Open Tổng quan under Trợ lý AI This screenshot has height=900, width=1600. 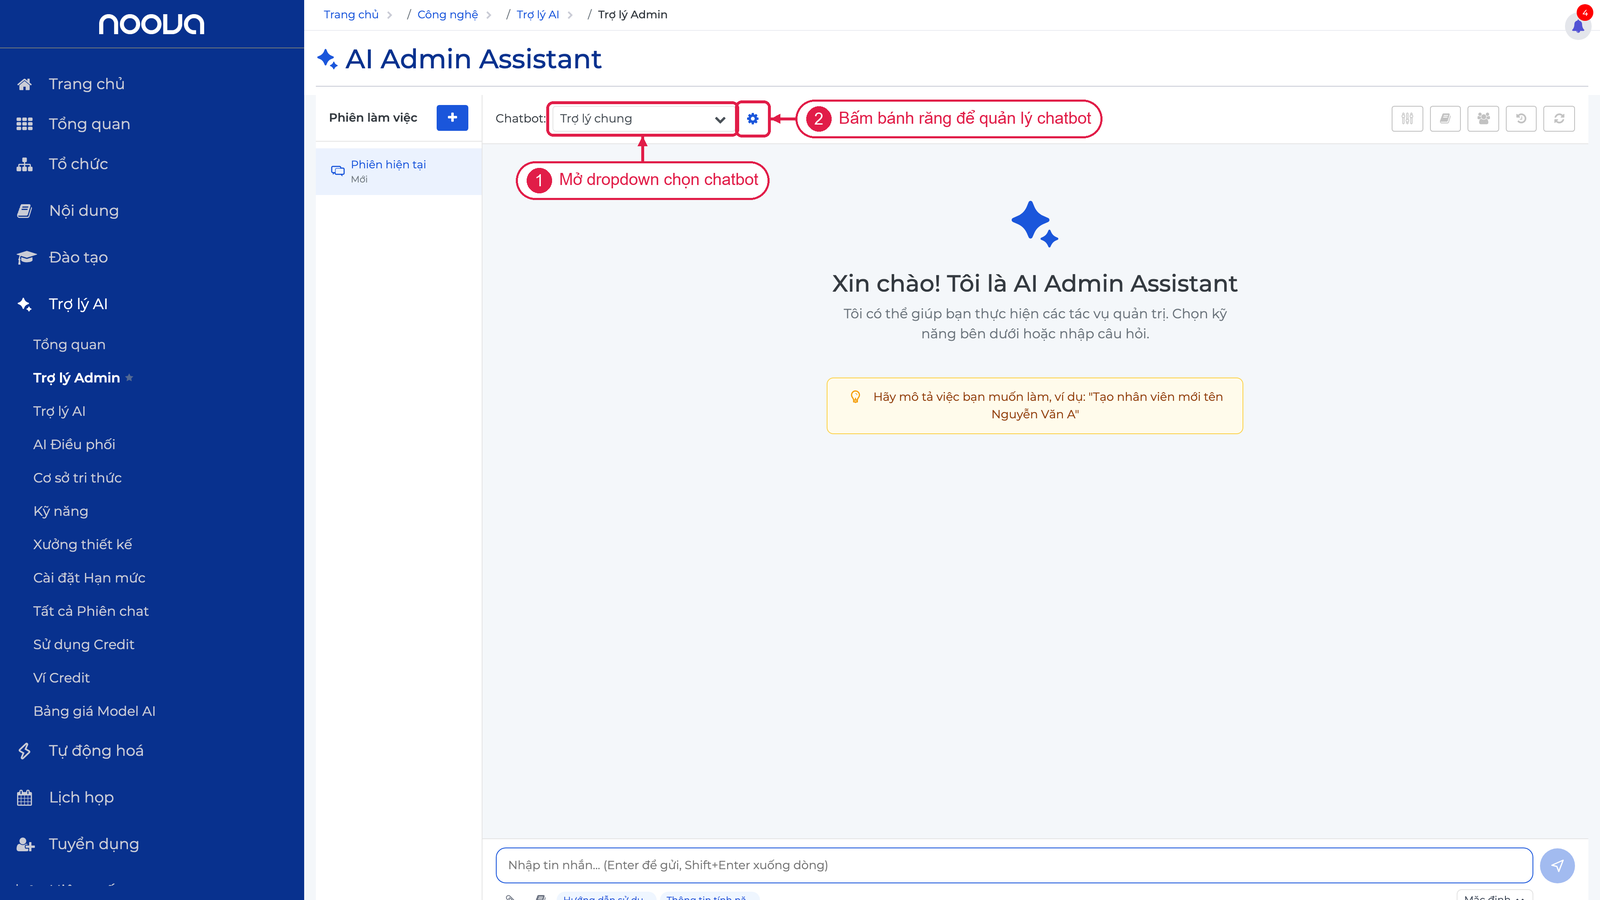(69, 345)
